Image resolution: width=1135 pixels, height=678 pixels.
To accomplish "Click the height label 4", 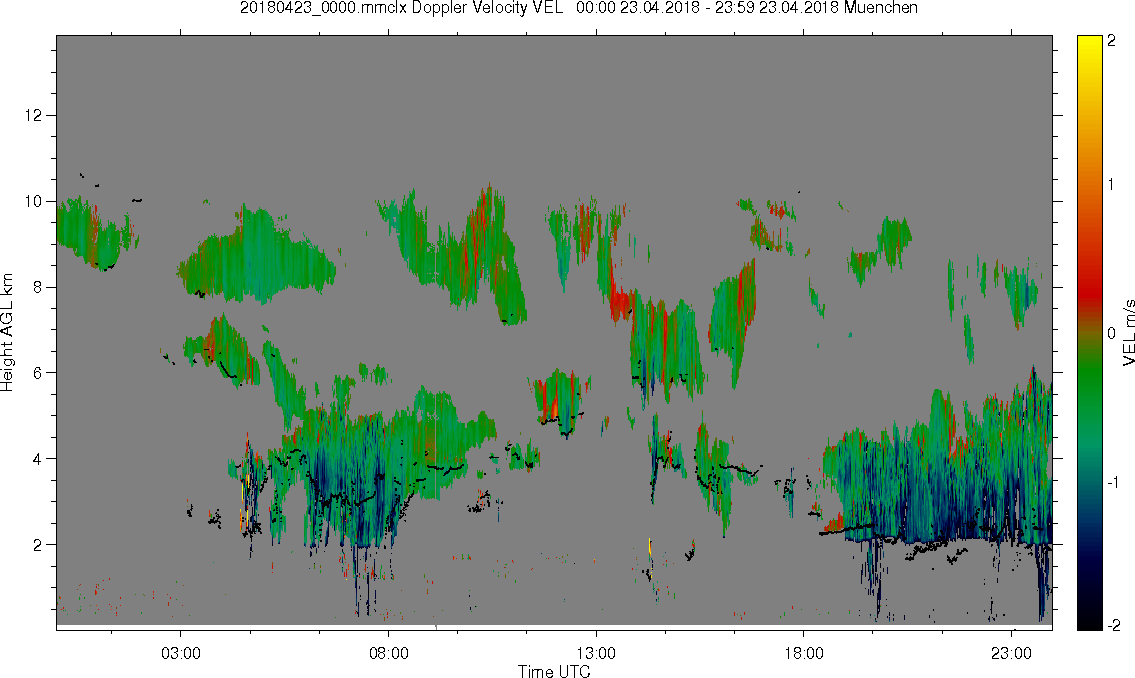I will [x=38, y=459].
